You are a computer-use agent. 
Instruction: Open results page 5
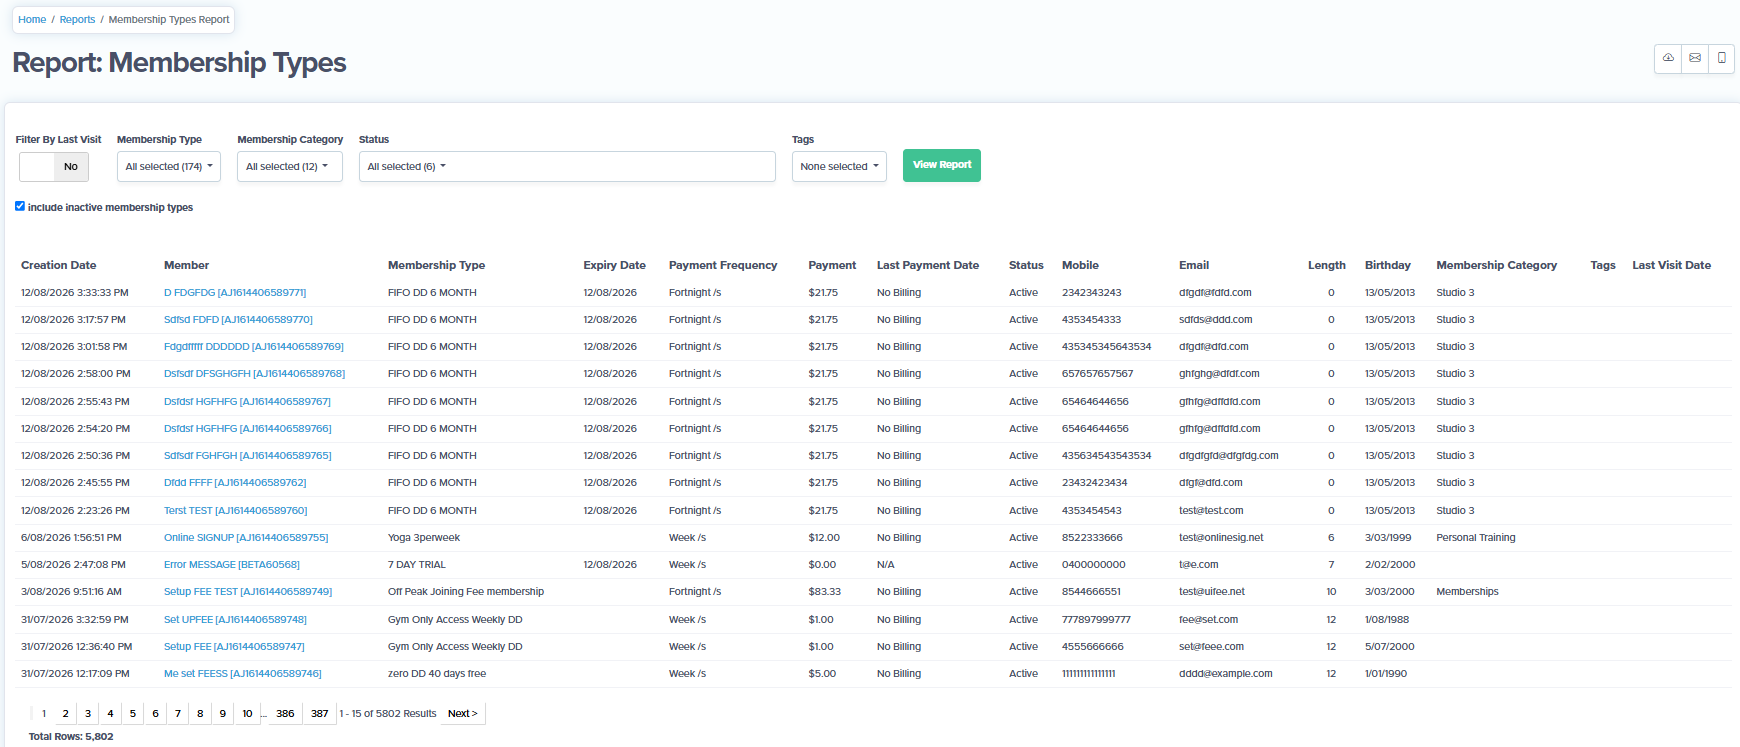click(x=133, y=714)
